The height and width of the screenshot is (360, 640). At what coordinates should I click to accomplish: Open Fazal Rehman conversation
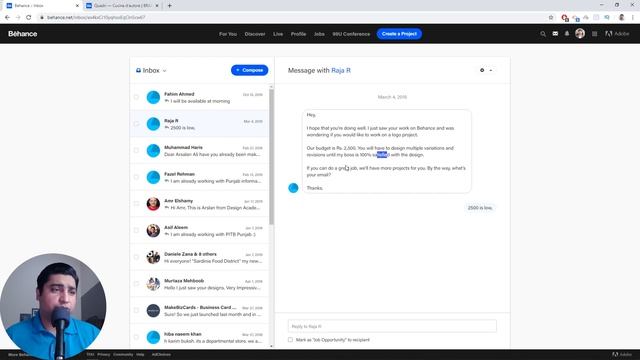pyautogui.click(x=200, y=177)
